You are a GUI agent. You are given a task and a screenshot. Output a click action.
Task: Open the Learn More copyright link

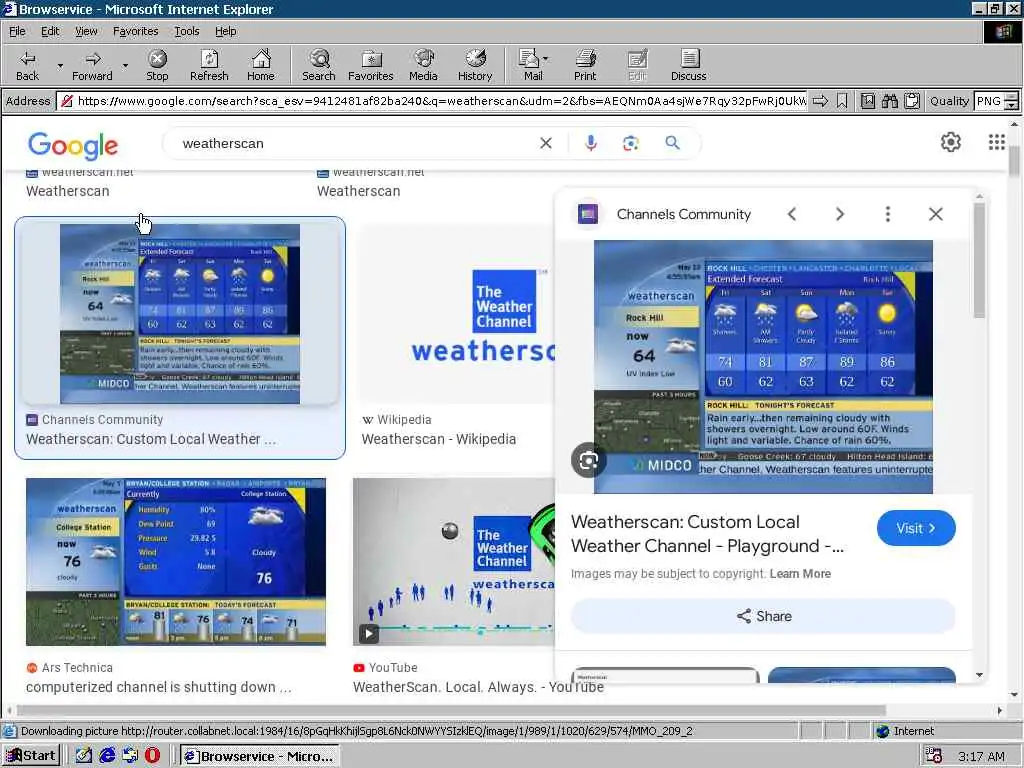tap(800, 573)
